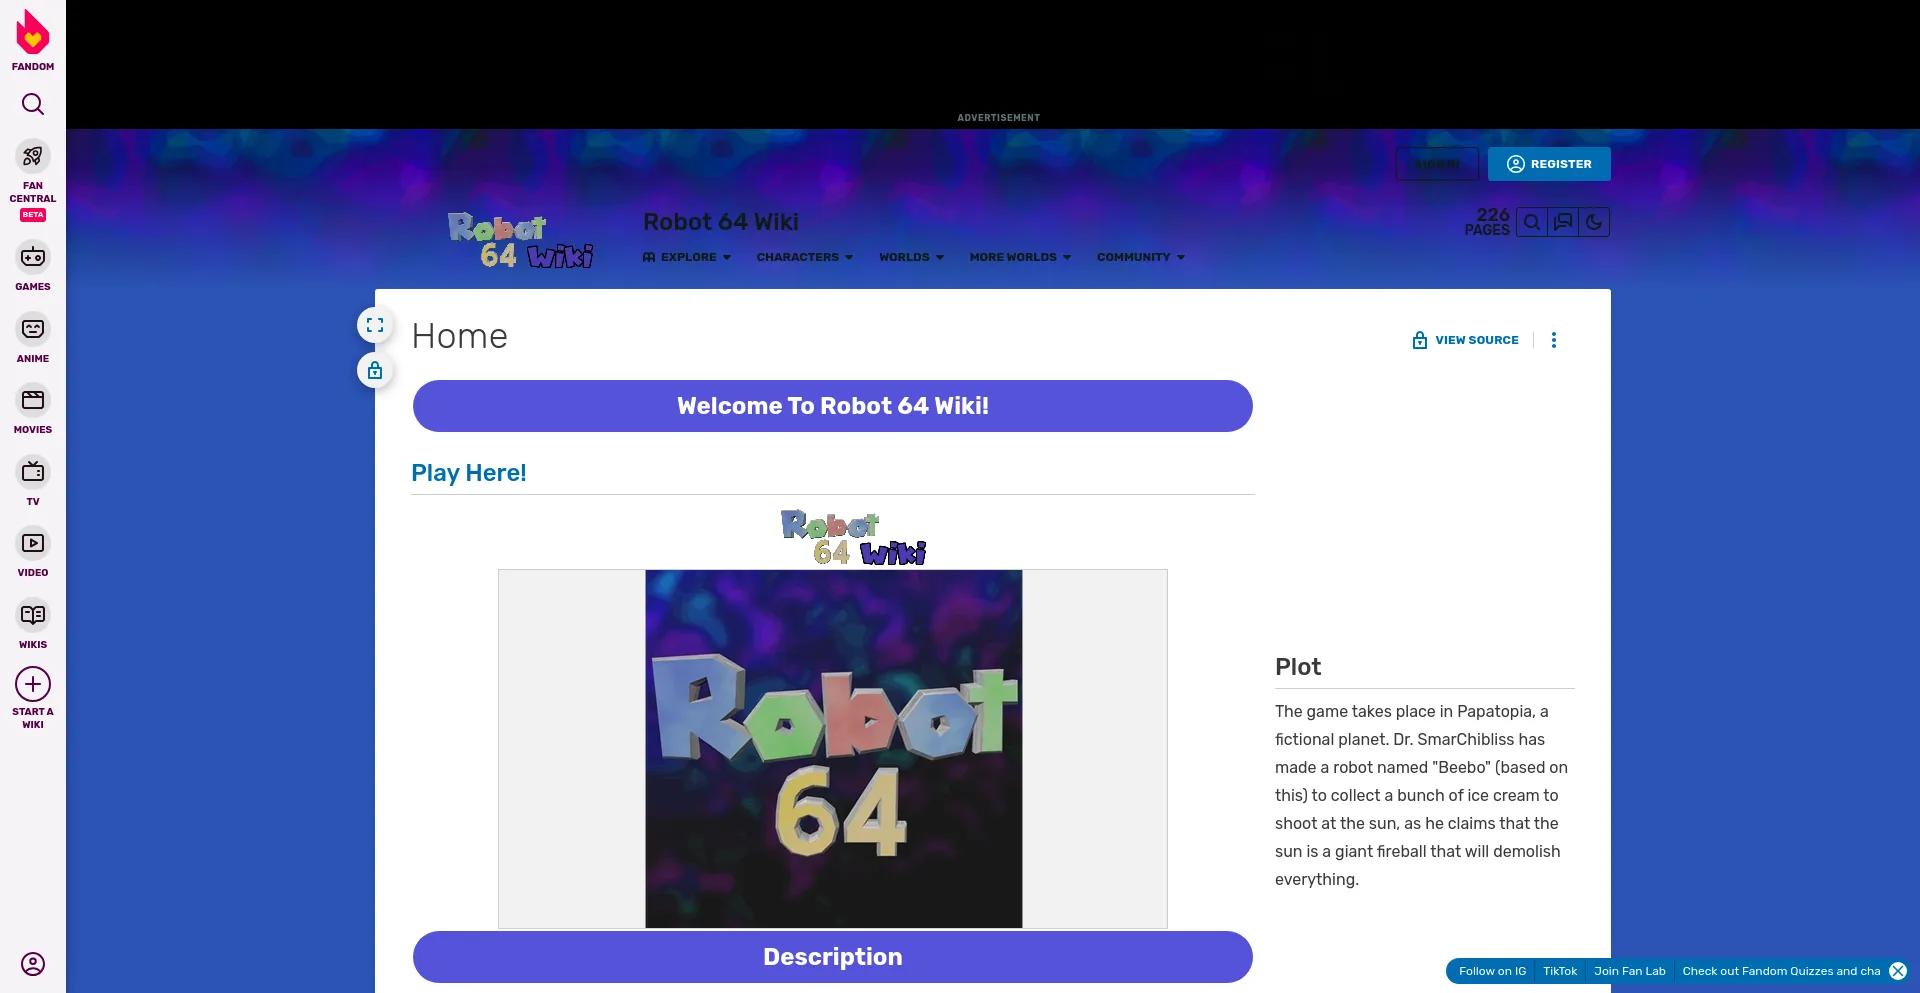Close the bottom notification bar
The width and height of the screenshot is (1920, 993).
click(x=1898, y=971)
